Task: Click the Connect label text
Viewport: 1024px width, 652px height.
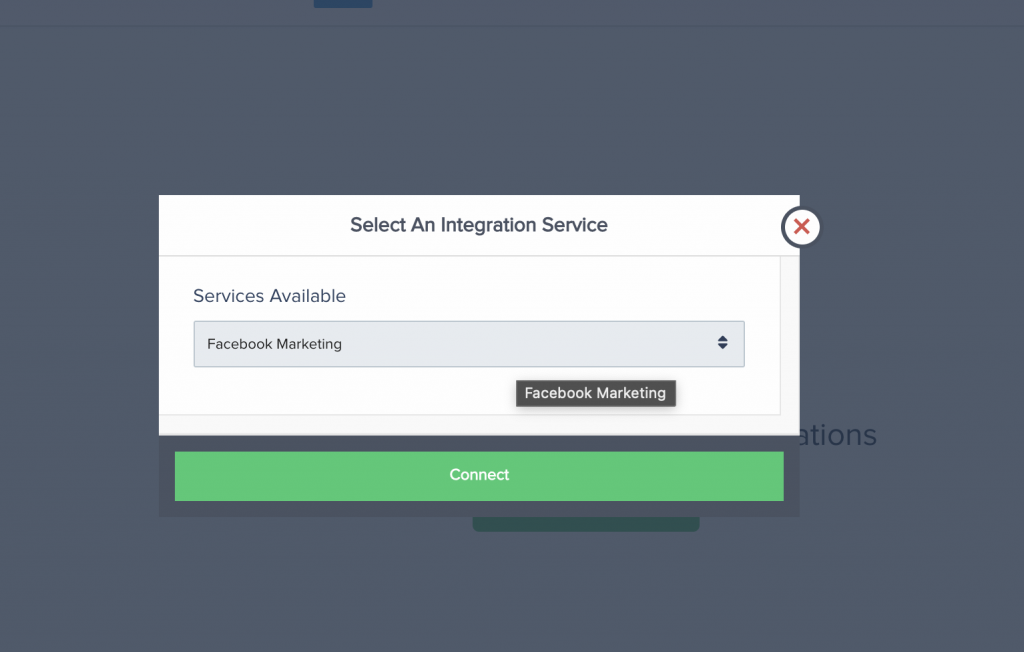Action: pos(479,475)
